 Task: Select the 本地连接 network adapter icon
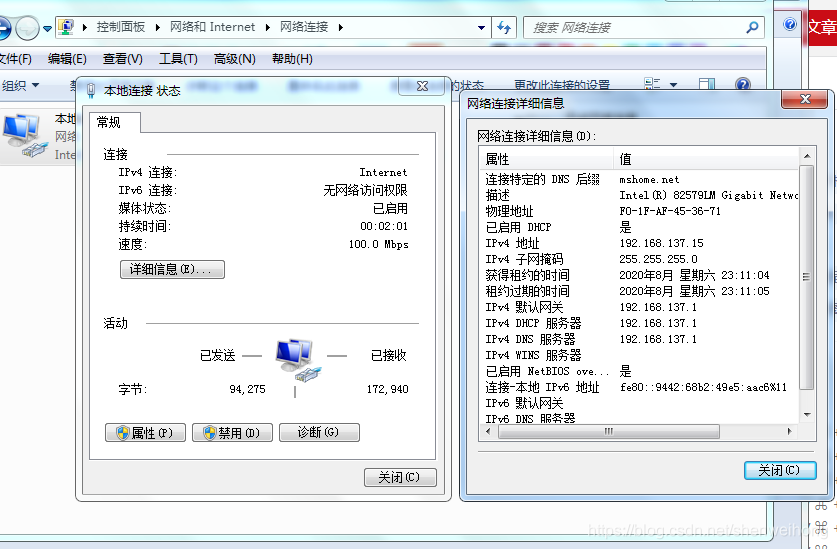click(24, 134)
